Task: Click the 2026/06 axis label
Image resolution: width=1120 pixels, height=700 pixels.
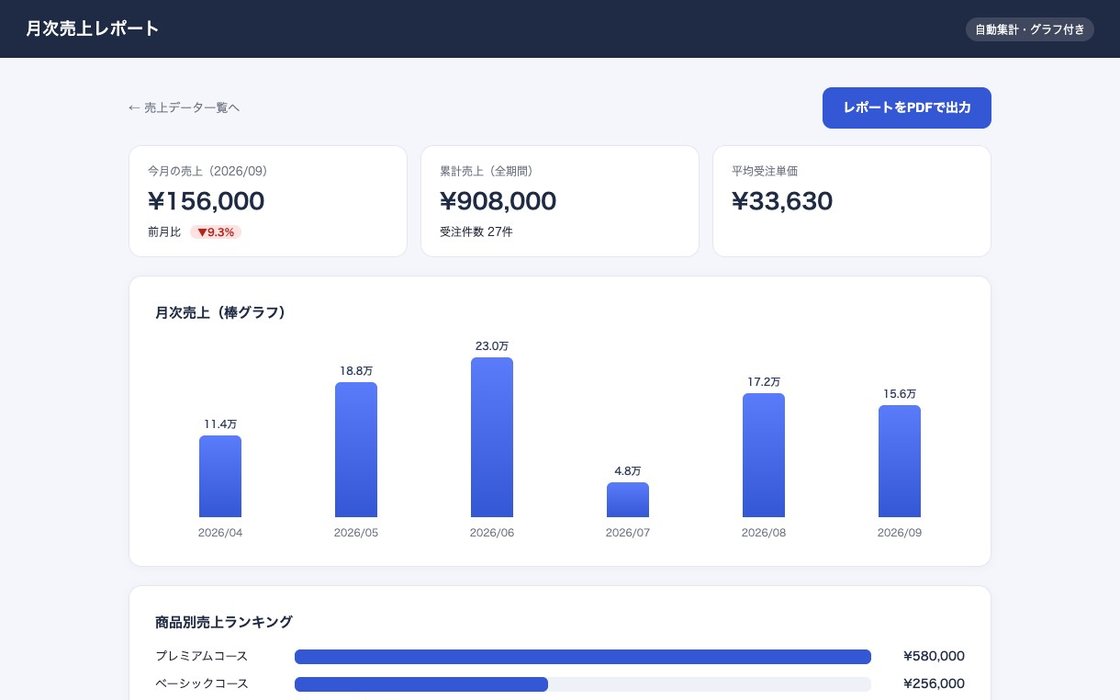Action: point(491,533)
